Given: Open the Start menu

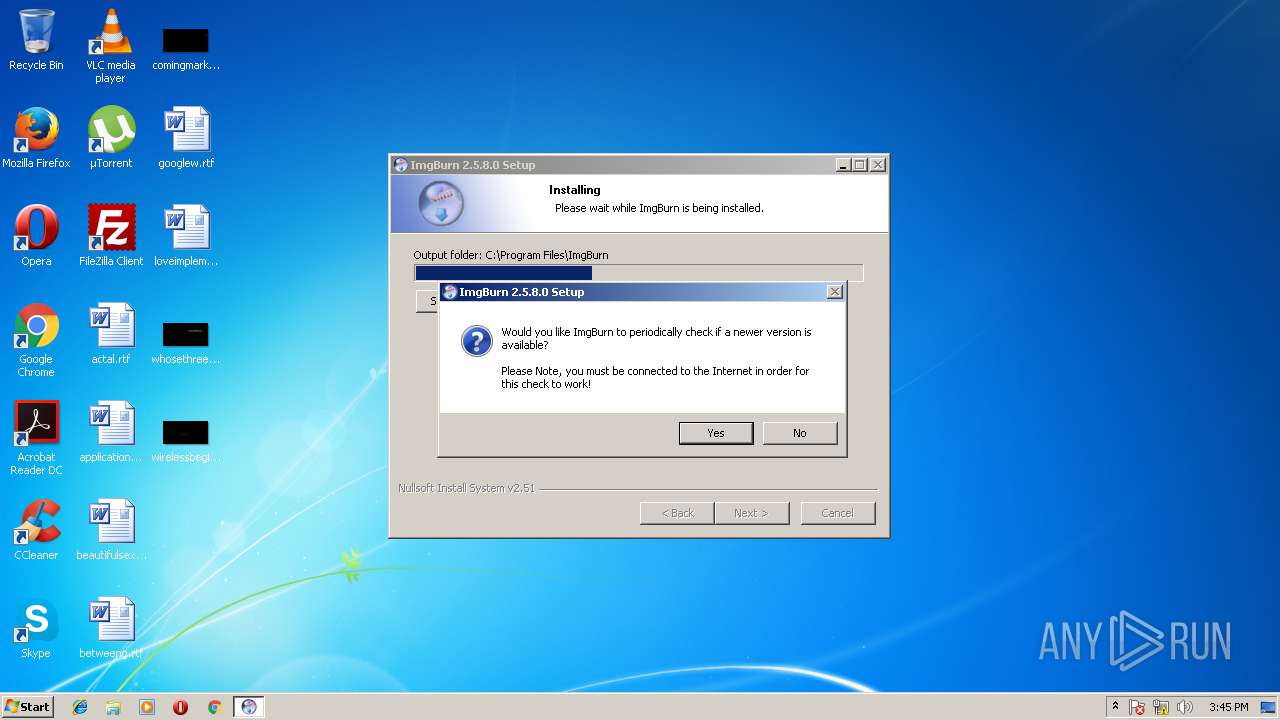Looking at the screenshot, I should (28, 706).
